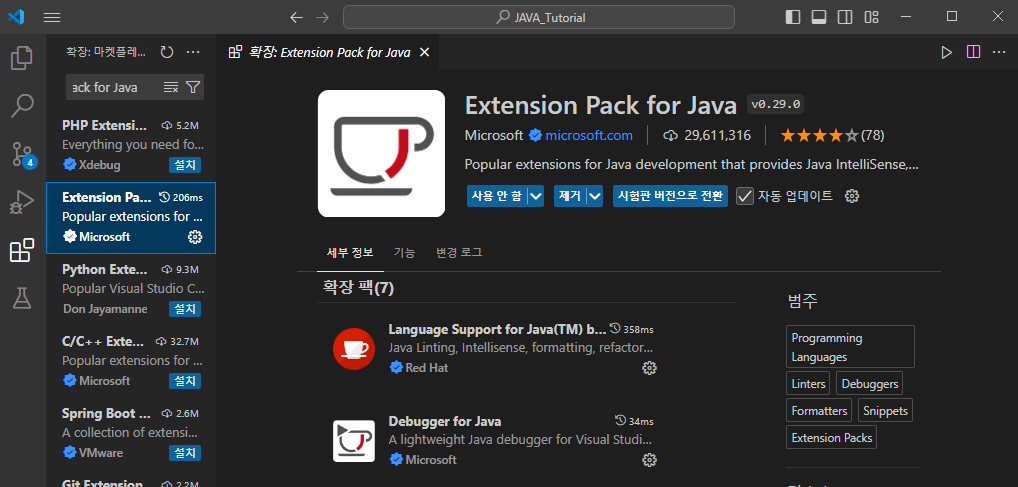Toggle the bottom panel layout
The image size is (1018, 487).
819,17
